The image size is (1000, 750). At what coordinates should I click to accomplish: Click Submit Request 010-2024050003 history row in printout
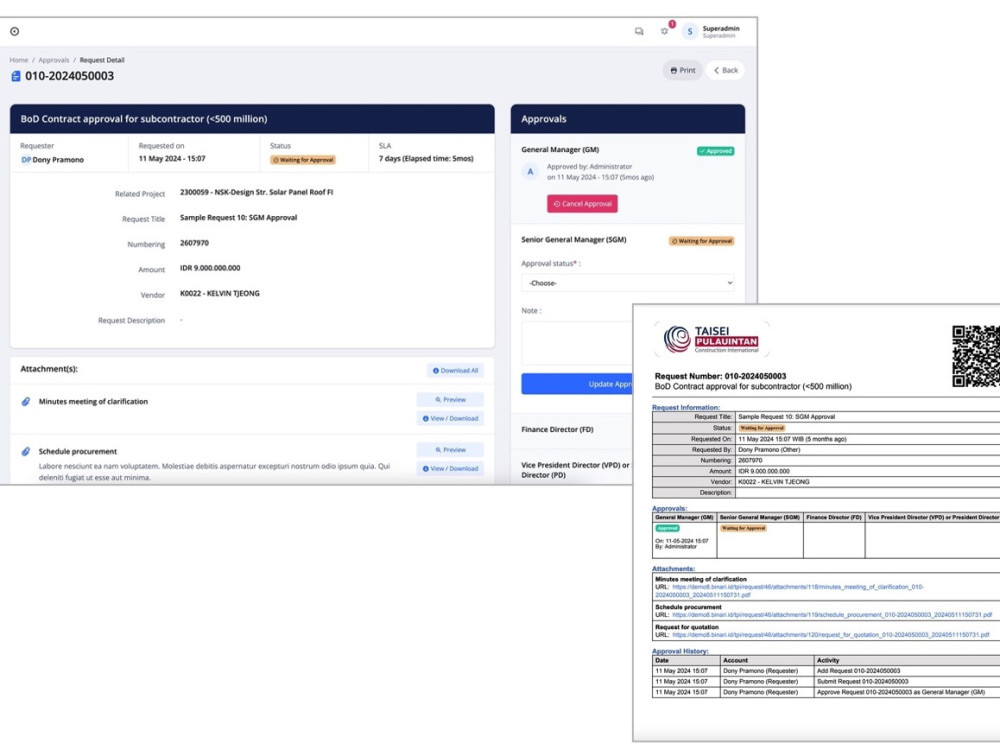pos(826,682)
